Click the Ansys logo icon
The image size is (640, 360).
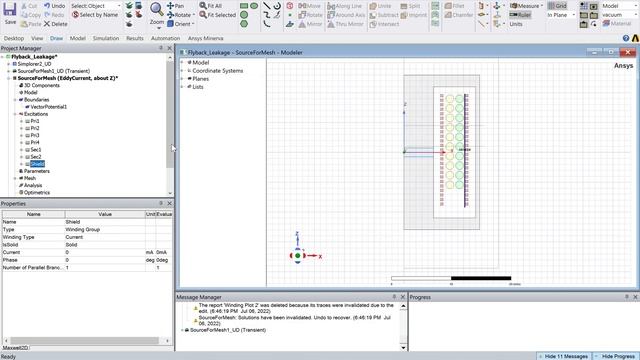tap(636, 38)
